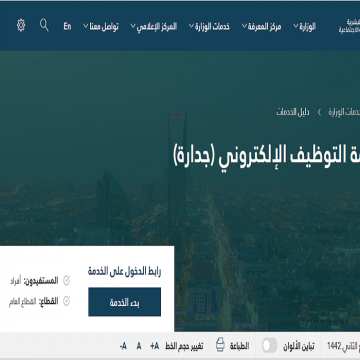Screen dimensions: 360x360
Task: Click the بدء الخدمة start service button
Action: (125, 302)
